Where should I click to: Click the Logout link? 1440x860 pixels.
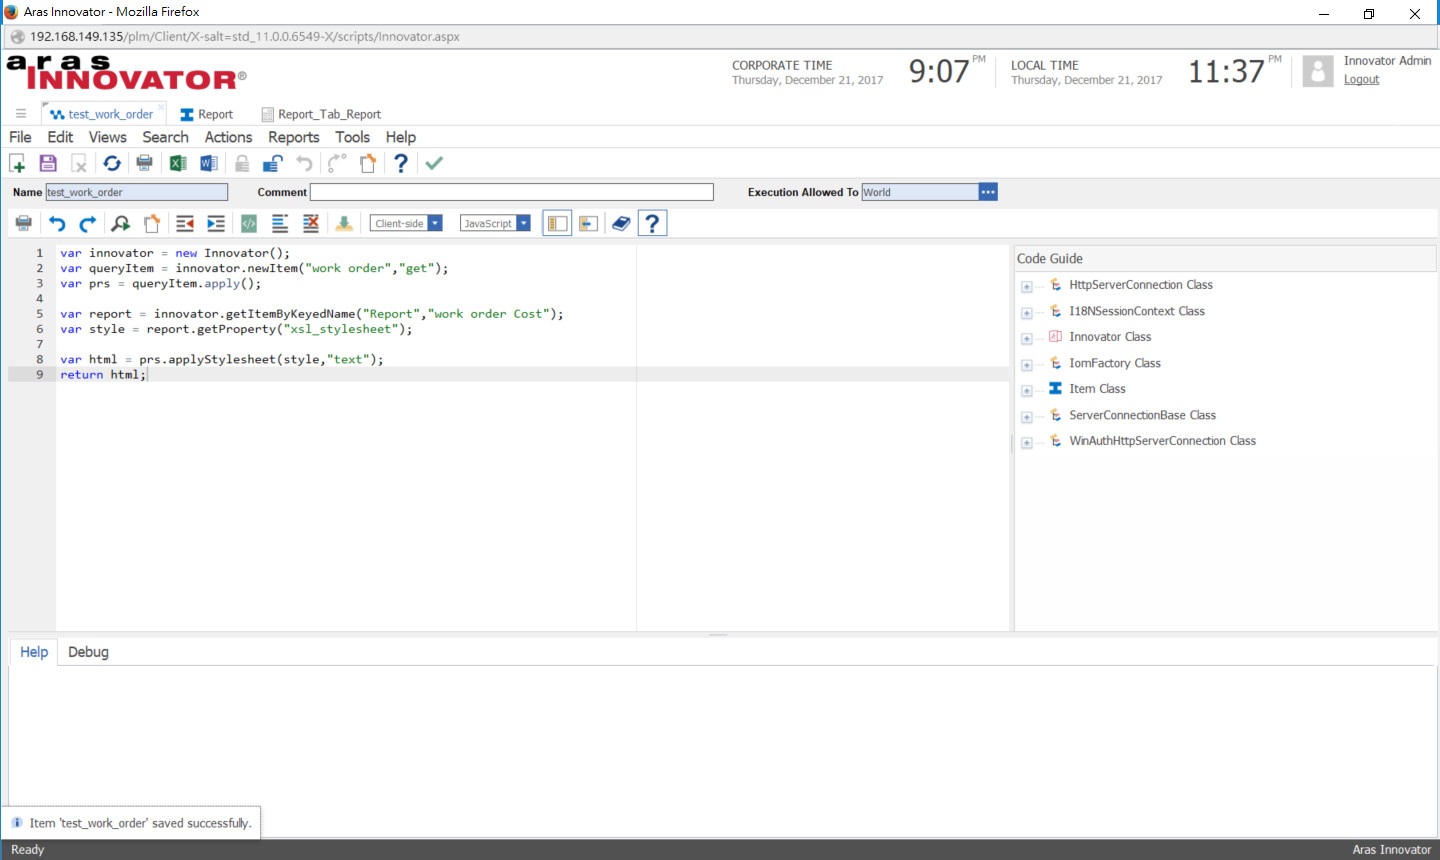(x=1361, y=80)
